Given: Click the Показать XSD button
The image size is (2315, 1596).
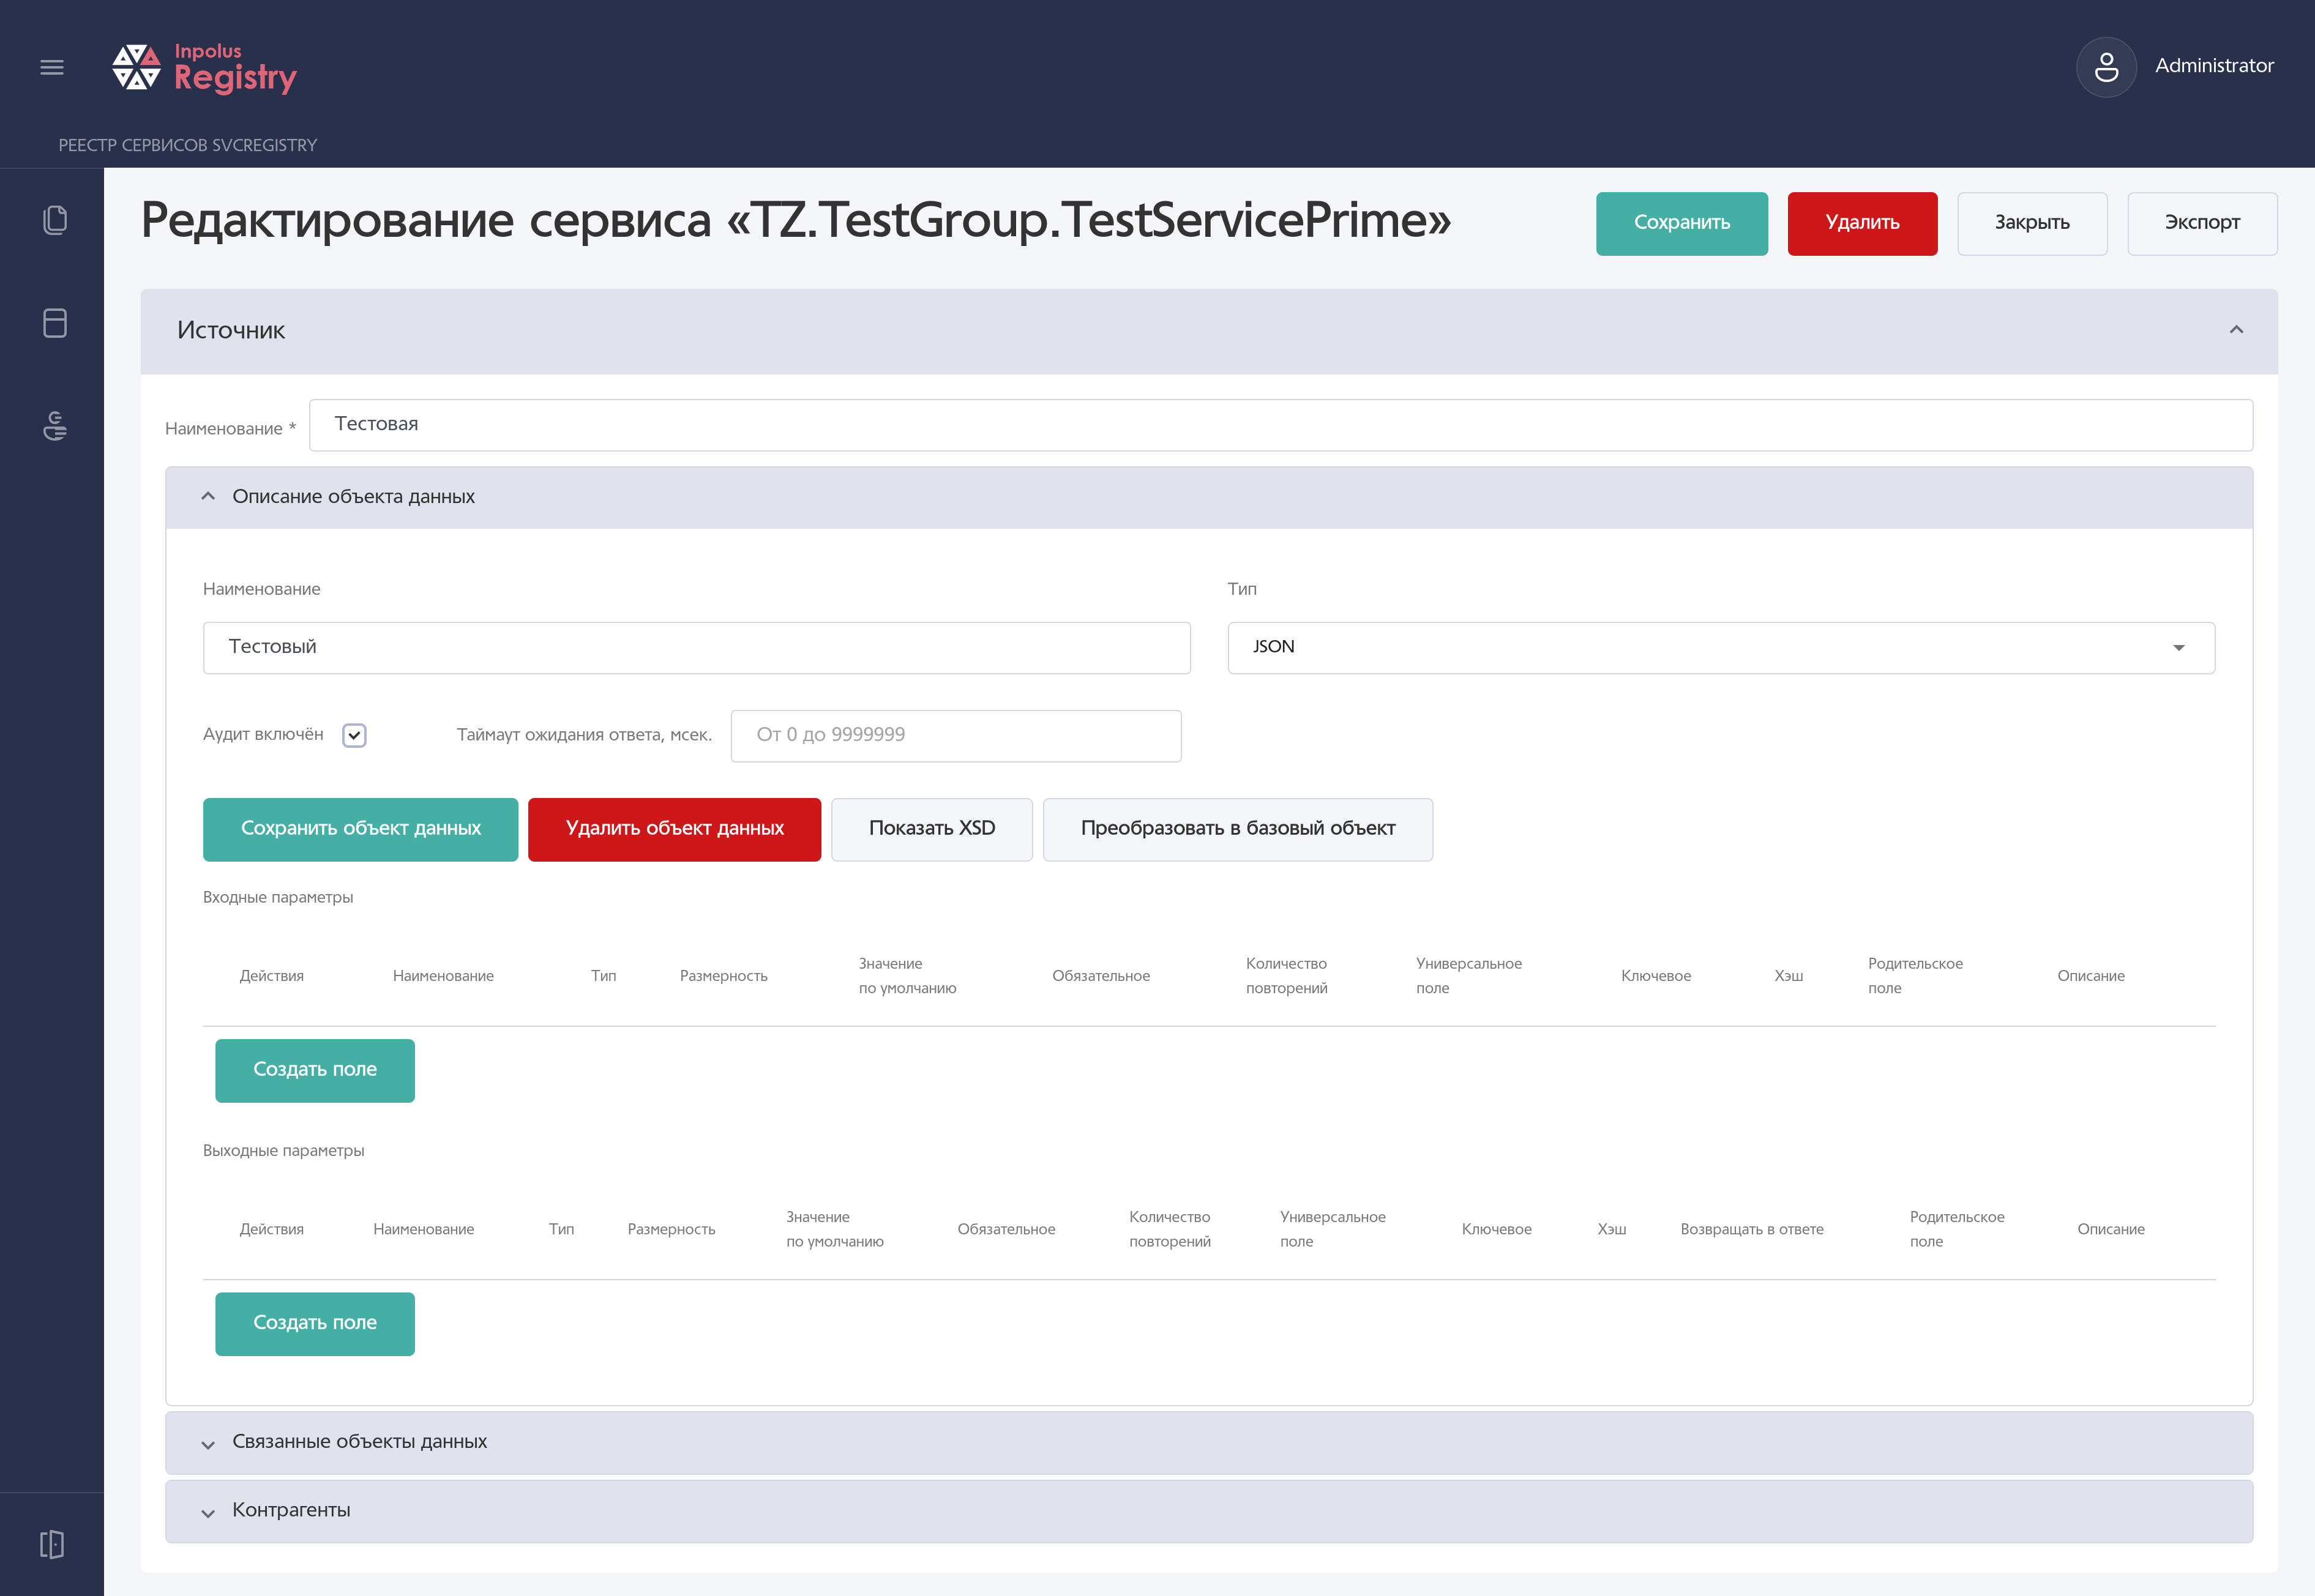Looking at the screenshot, I should [931, 829].
